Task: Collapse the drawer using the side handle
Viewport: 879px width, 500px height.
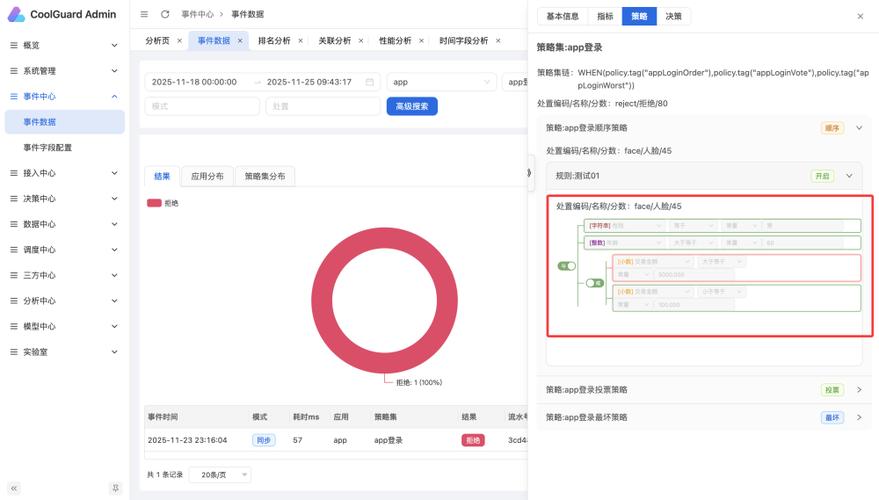Action: [530, 173]
